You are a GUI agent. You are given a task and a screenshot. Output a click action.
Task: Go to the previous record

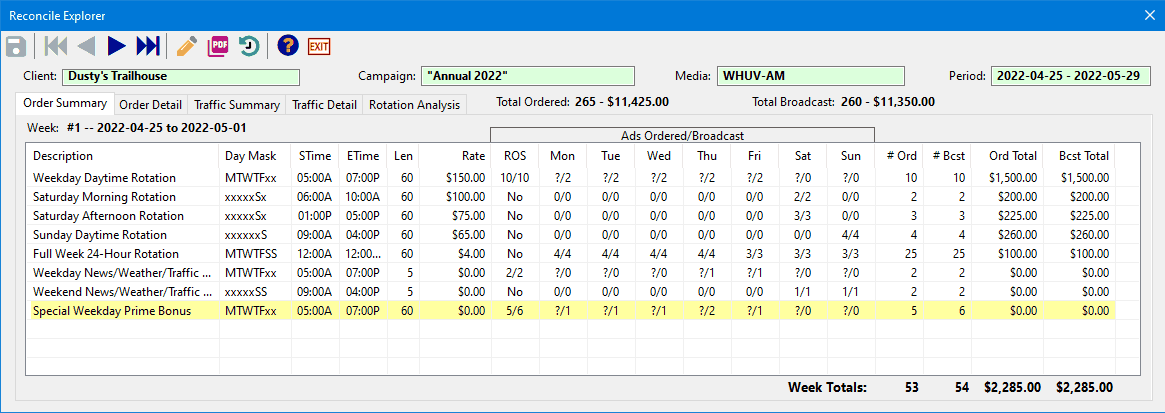point(86,46)
